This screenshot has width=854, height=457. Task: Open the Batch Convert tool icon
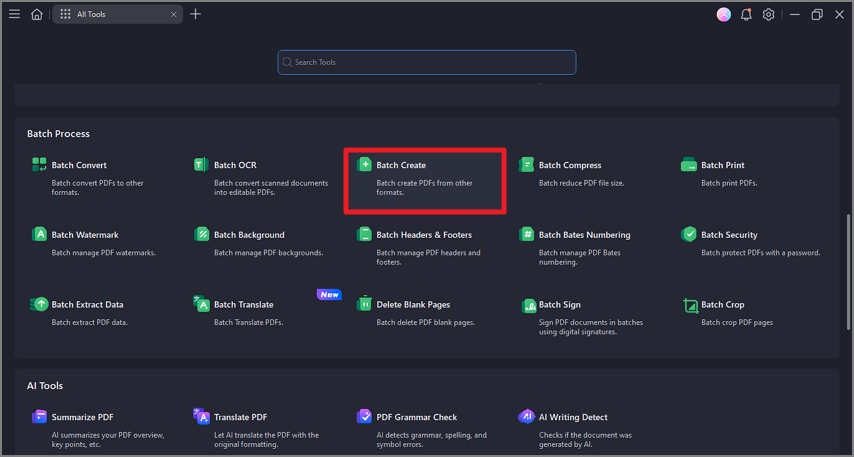[39, 164]
